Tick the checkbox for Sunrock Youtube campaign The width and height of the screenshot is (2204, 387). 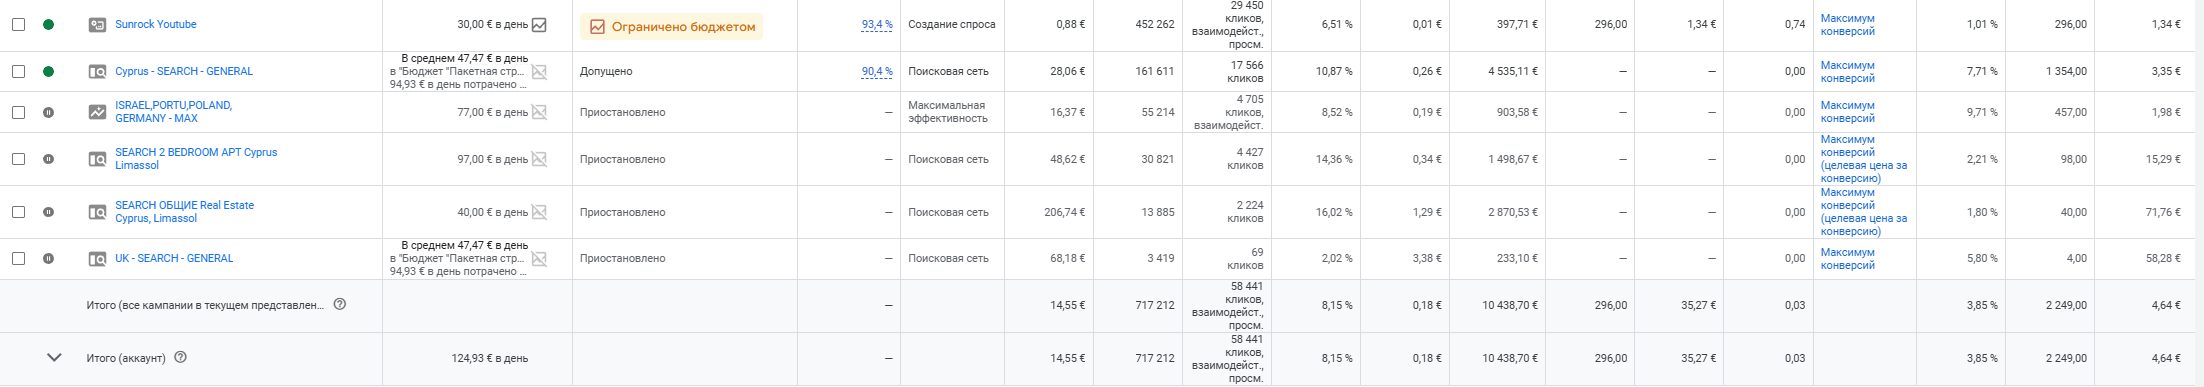18,24
